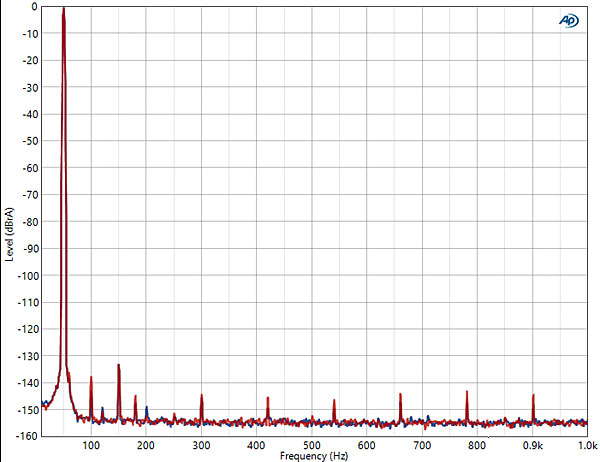Click the '0' value on the level axis
600x462 pixels.
point(34,7)
